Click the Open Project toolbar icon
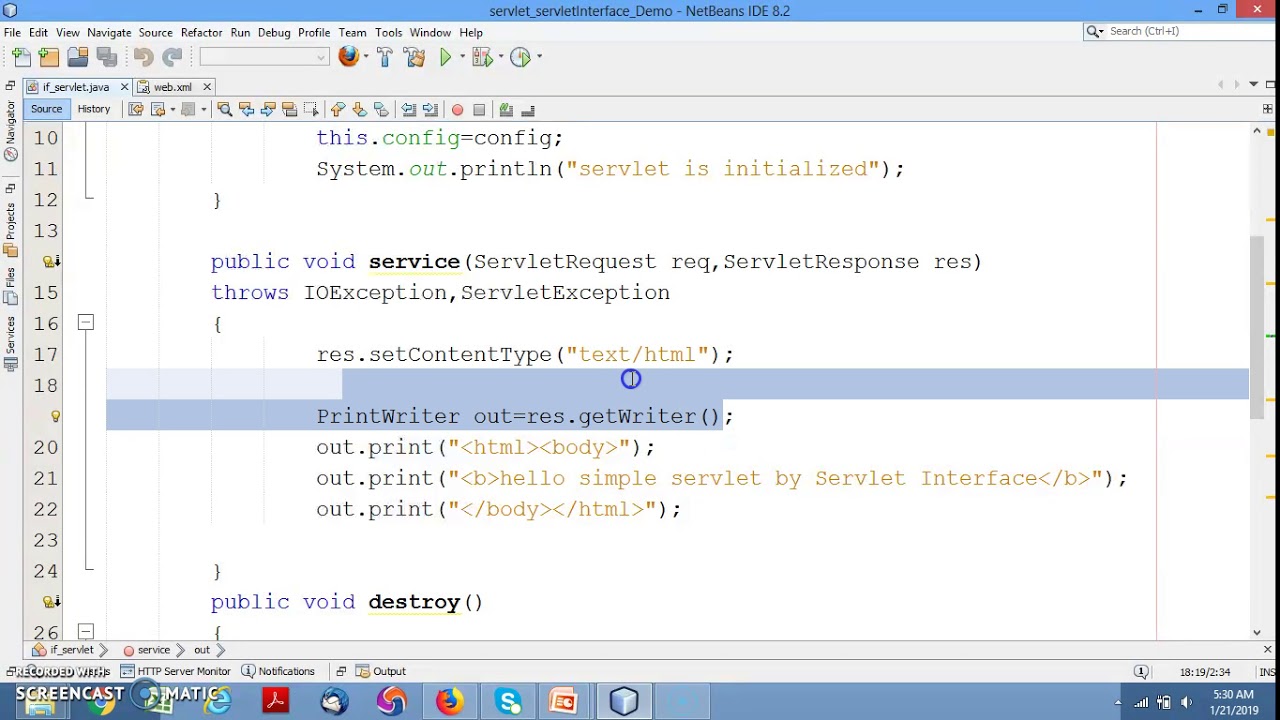Image resolution: width=1280 pixels, height=720 pixels. [x=78, y=57]
